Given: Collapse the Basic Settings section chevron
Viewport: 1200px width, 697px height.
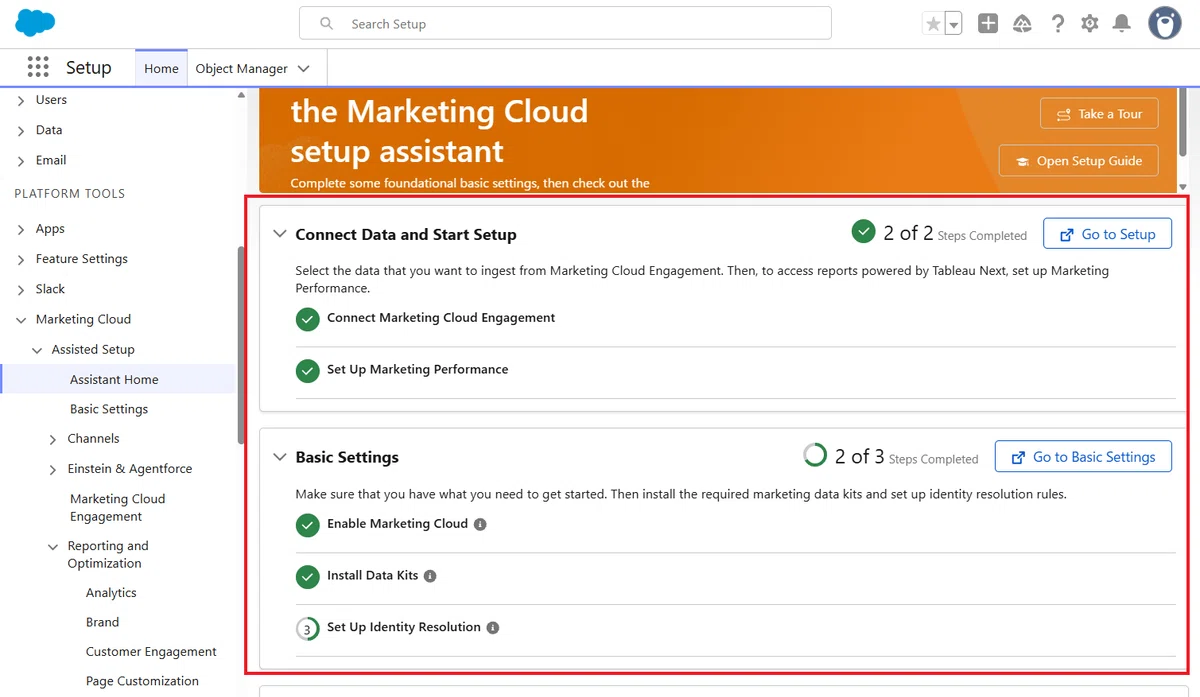Looking at the screenshot, I should click(280, 457).
